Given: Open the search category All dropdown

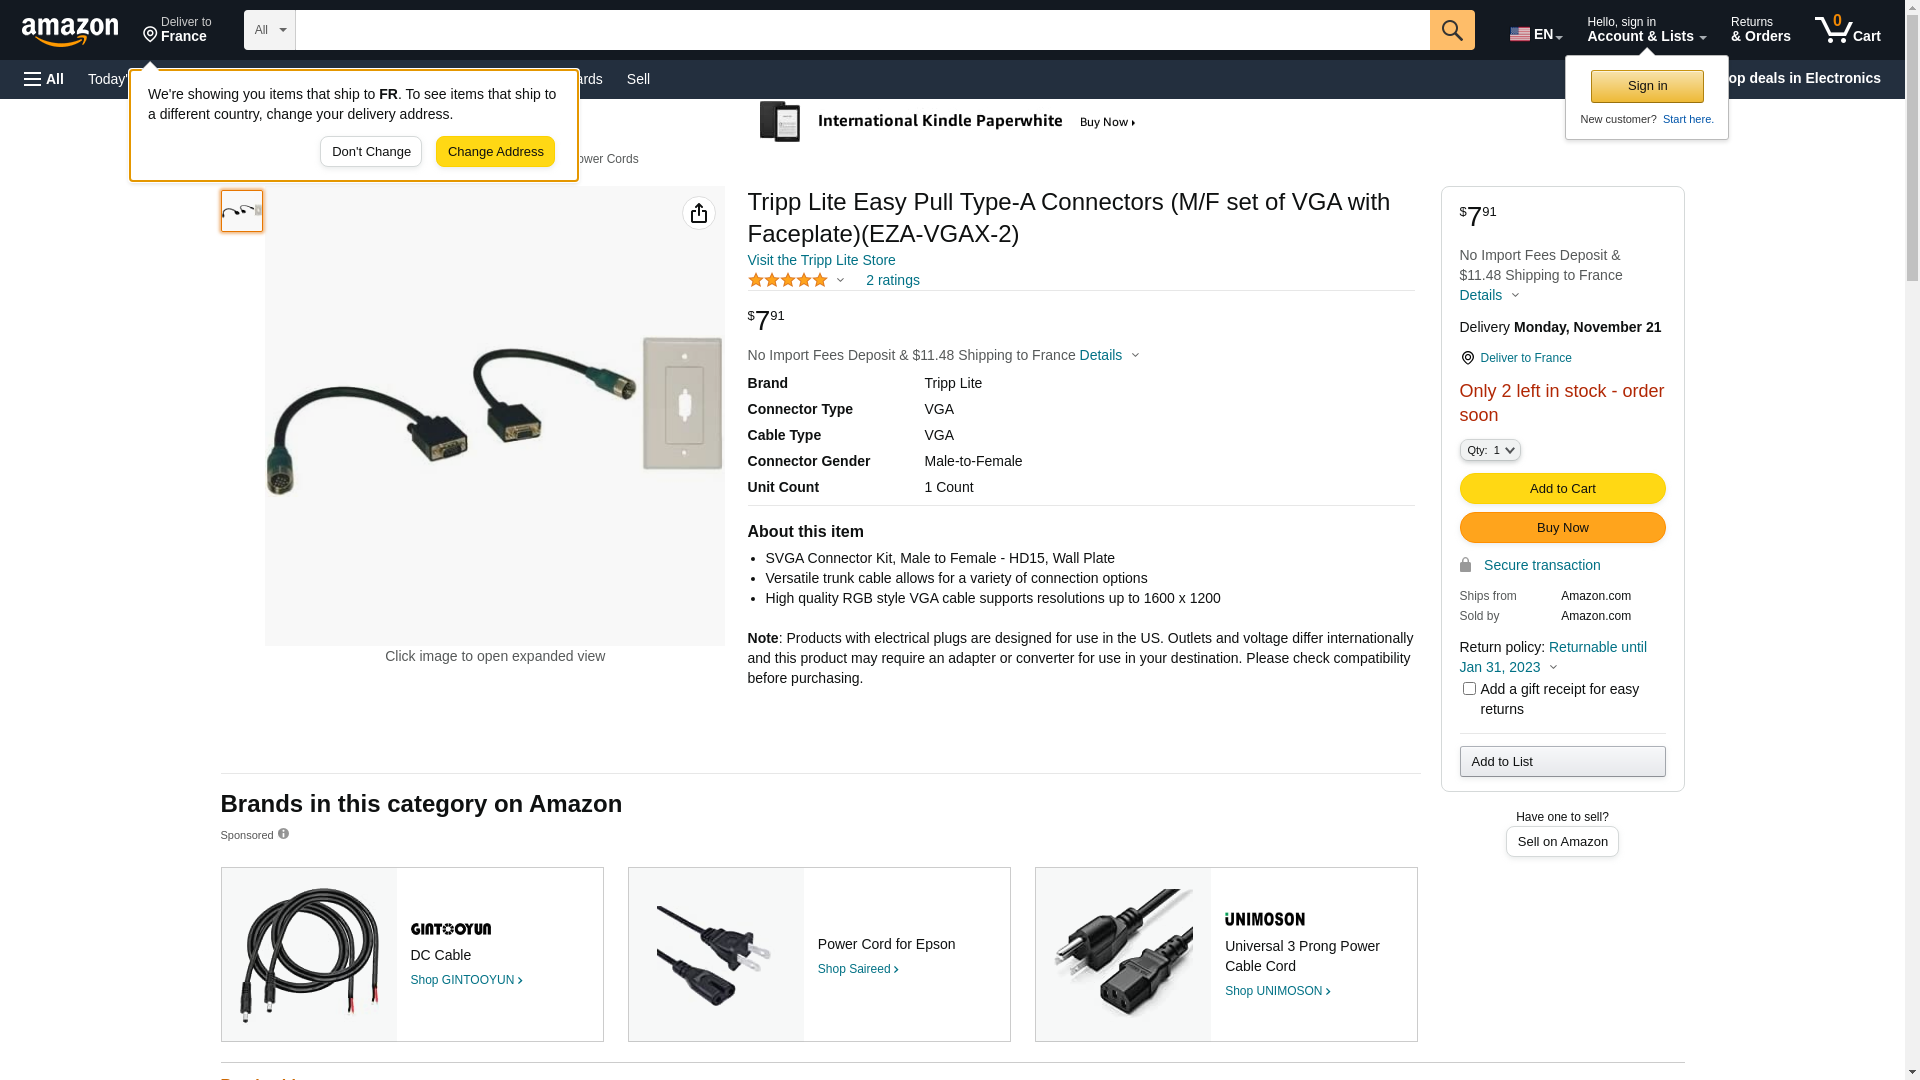Looking at the screenshot, I should pyautogui.click(x=269, y=30).
